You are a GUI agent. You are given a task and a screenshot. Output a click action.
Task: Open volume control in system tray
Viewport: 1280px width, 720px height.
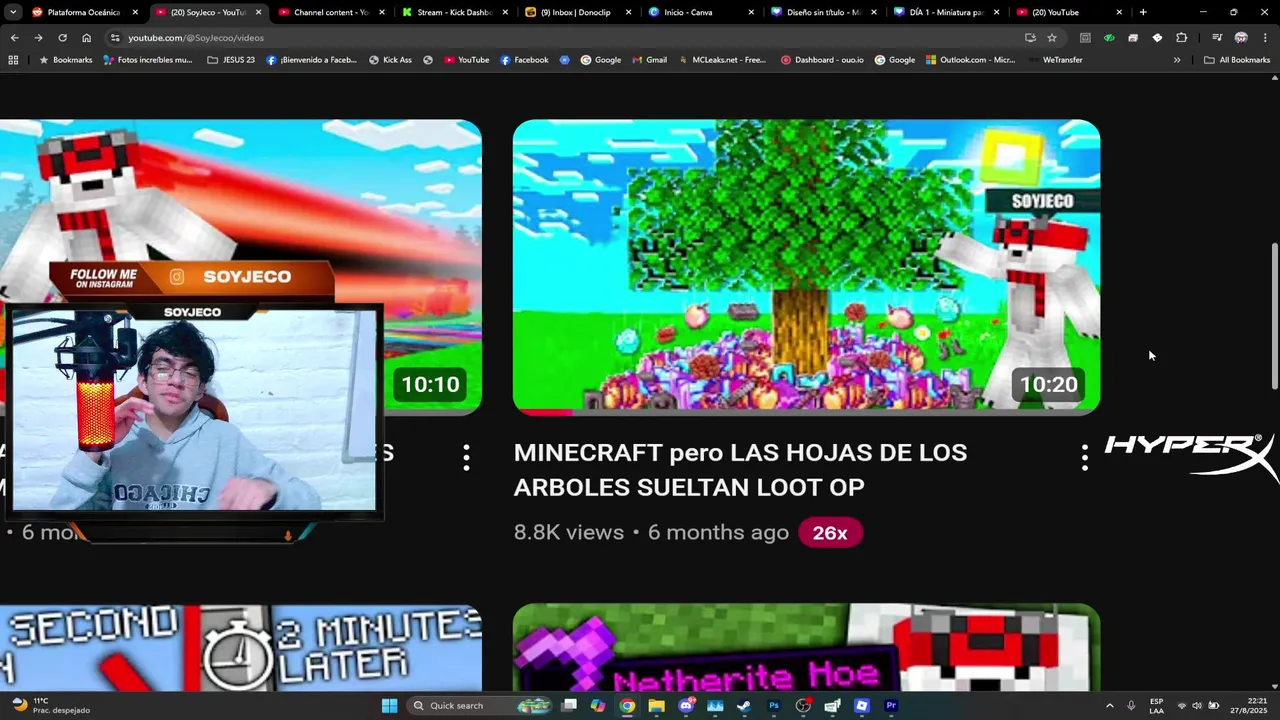pyautogui.click(x=1197, y=705)
